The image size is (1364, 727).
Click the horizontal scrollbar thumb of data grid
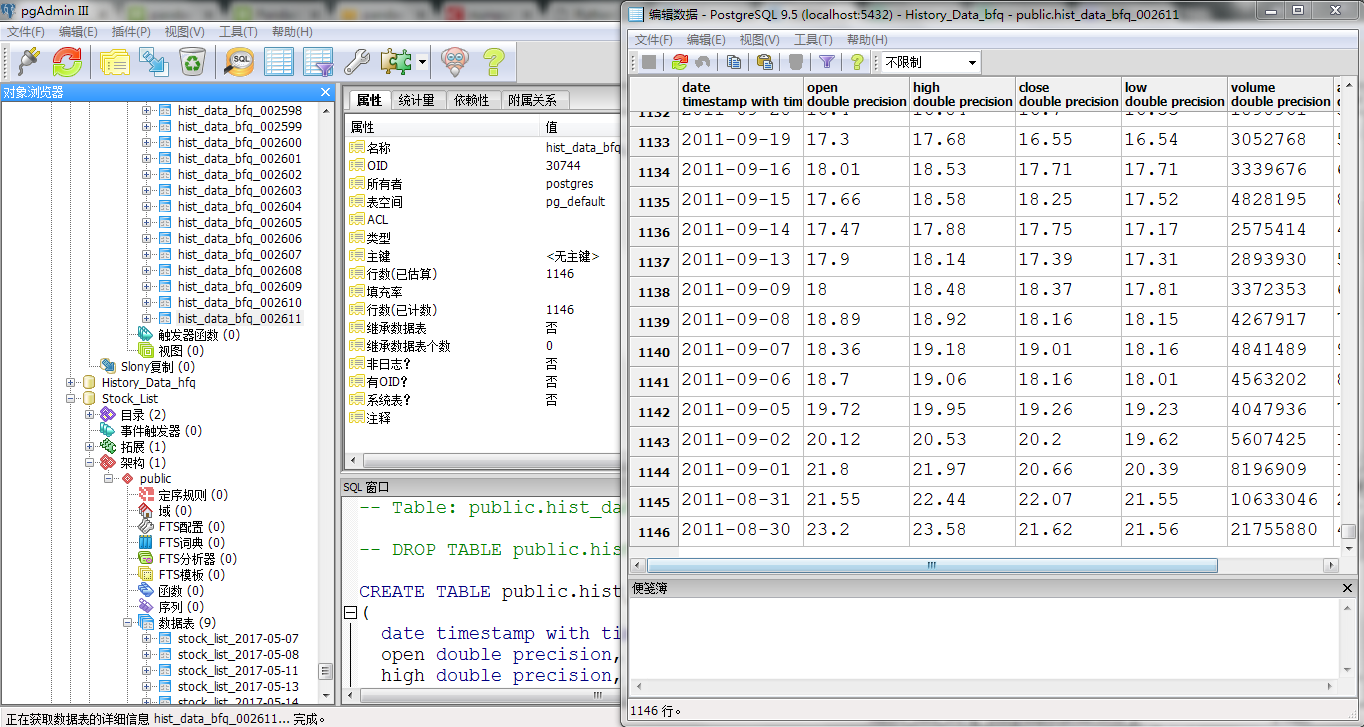pos(930,565)
